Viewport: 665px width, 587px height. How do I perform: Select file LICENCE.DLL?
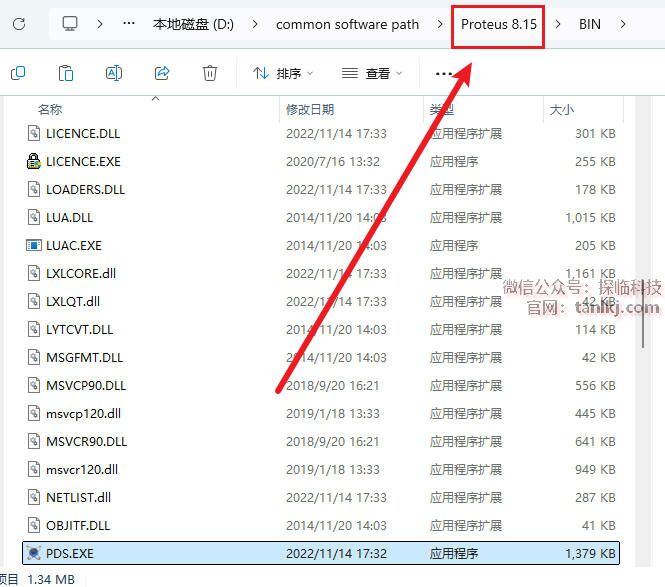pyautogui.click(x=321, y=134)
